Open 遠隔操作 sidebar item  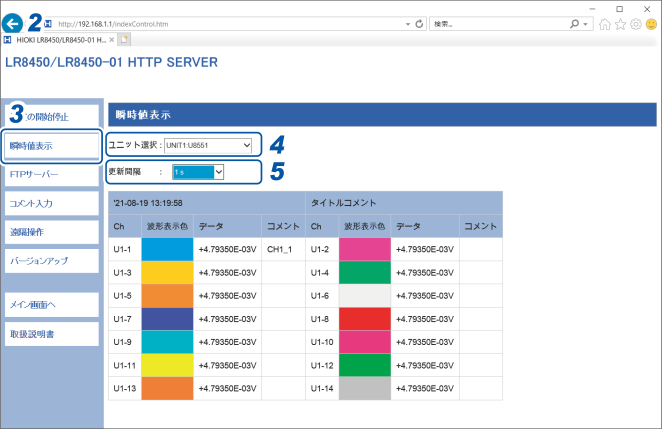(x=52, y=232)
